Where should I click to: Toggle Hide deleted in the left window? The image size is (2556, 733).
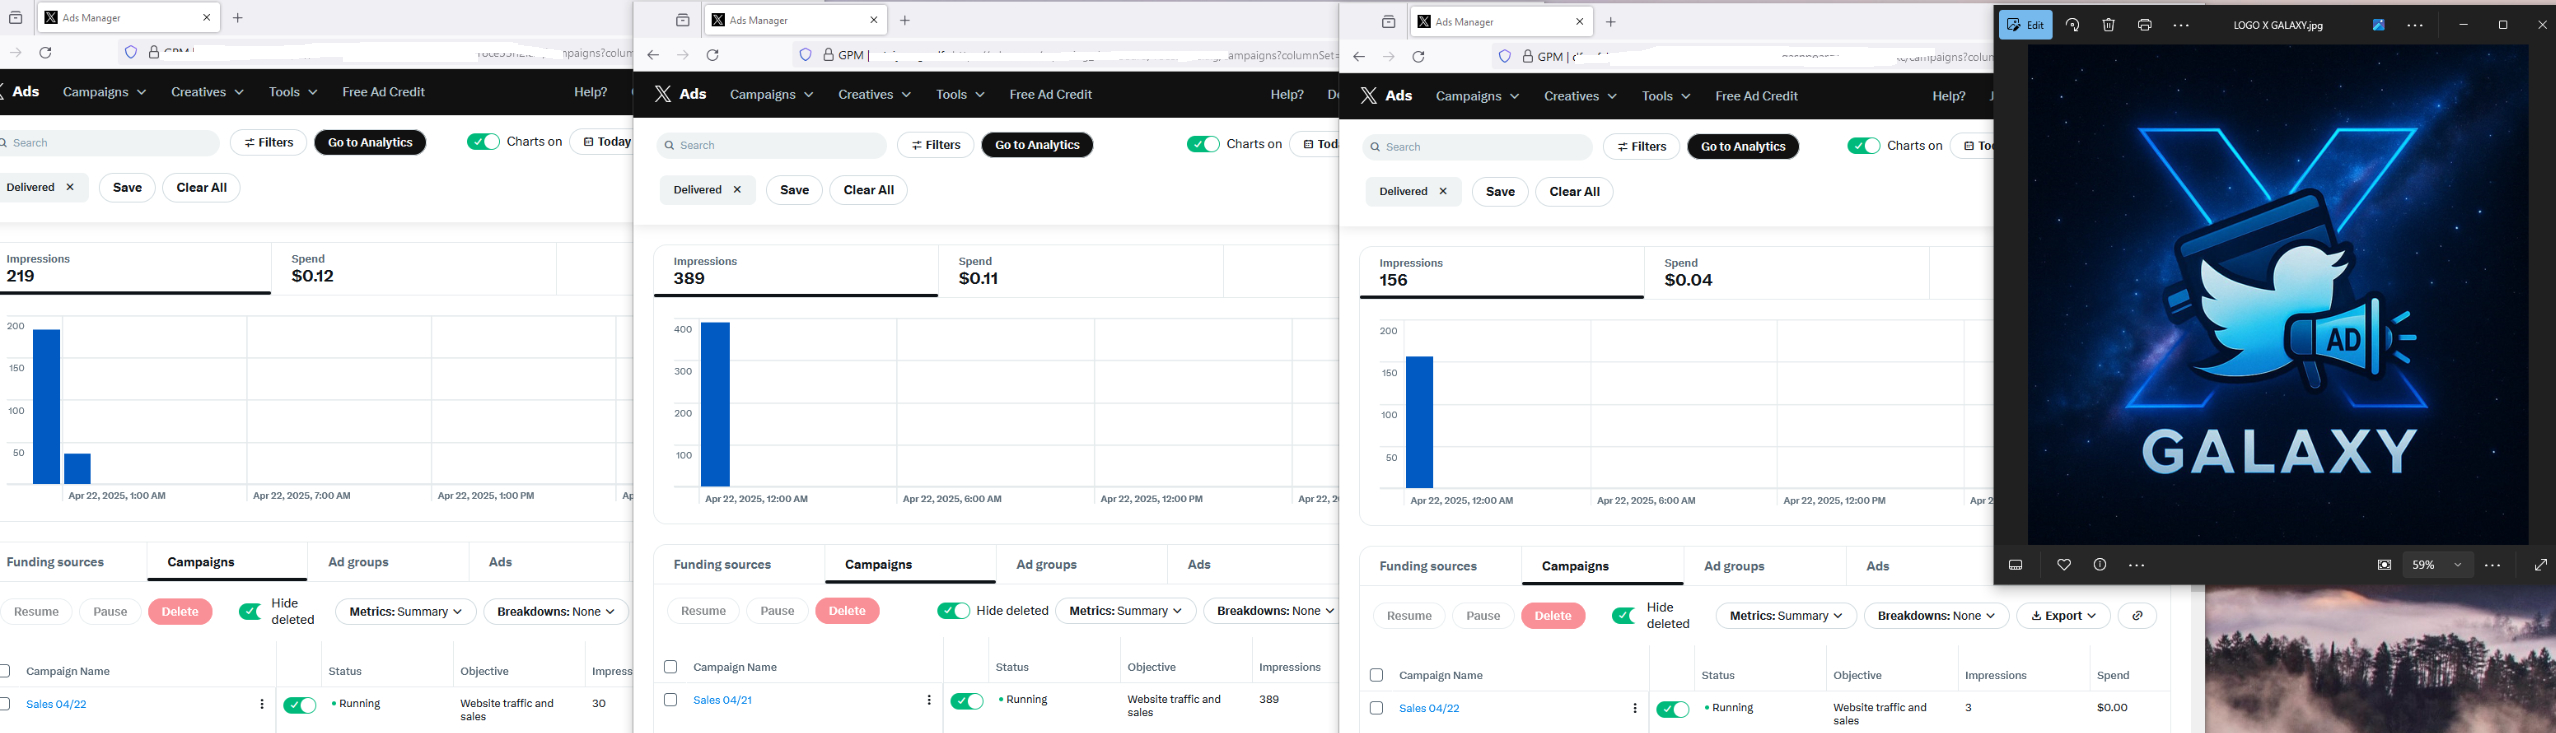pyautogui.click(x=251, y=612)
